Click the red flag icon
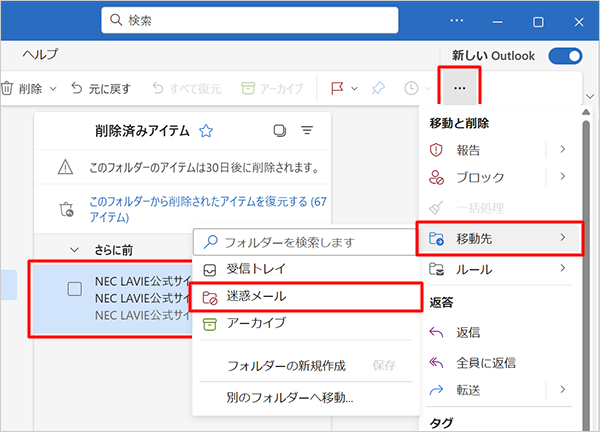This screenshot has width=600, height=432. pos(337,88)
